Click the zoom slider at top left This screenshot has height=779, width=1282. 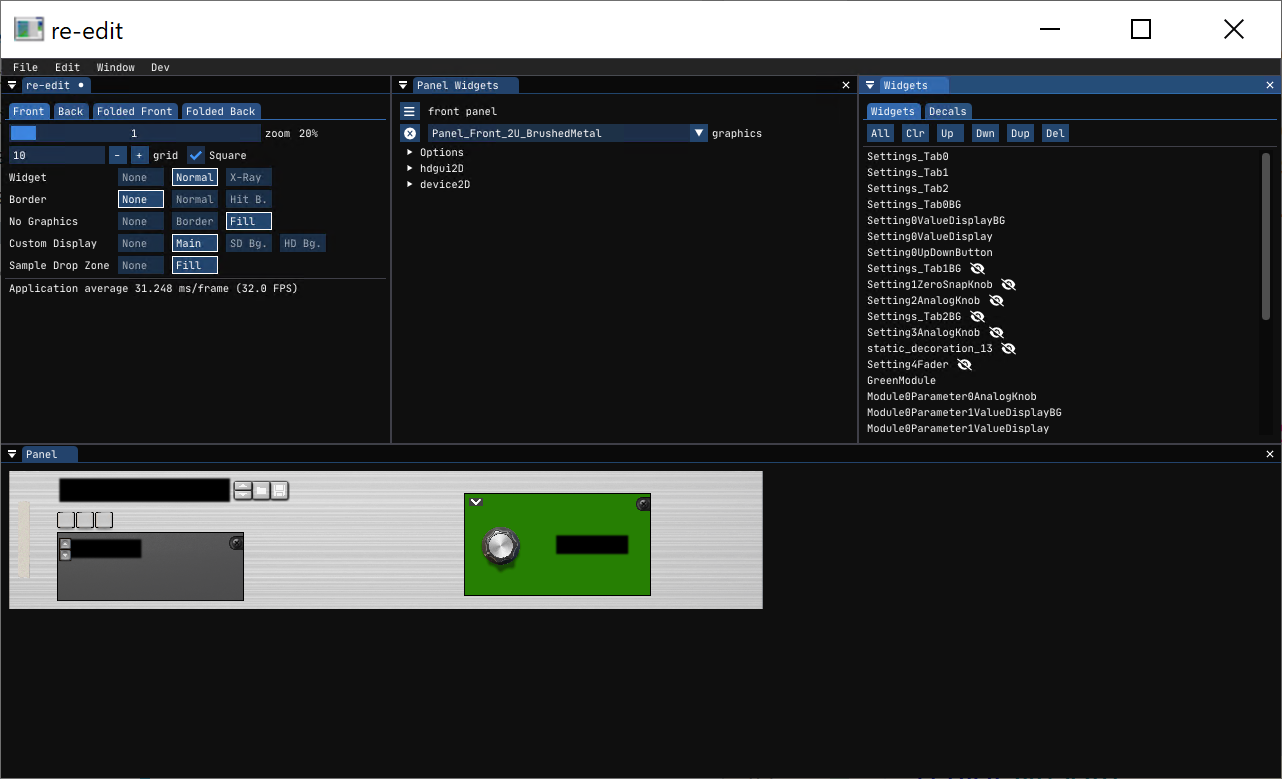pyautogui.click(x=135, y=132)
